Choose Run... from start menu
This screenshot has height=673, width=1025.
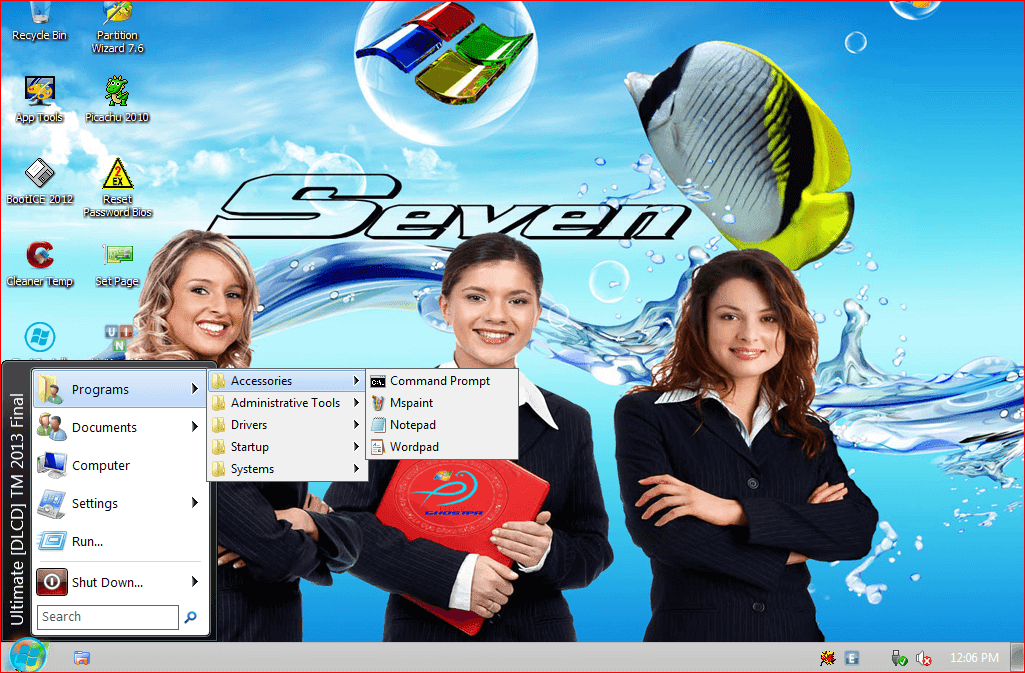[118, 541]
